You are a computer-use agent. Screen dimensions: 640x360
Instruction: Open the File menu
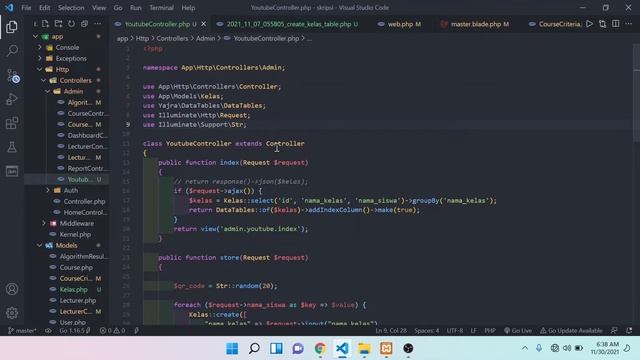pyautogui.click(x=26, y=8)
